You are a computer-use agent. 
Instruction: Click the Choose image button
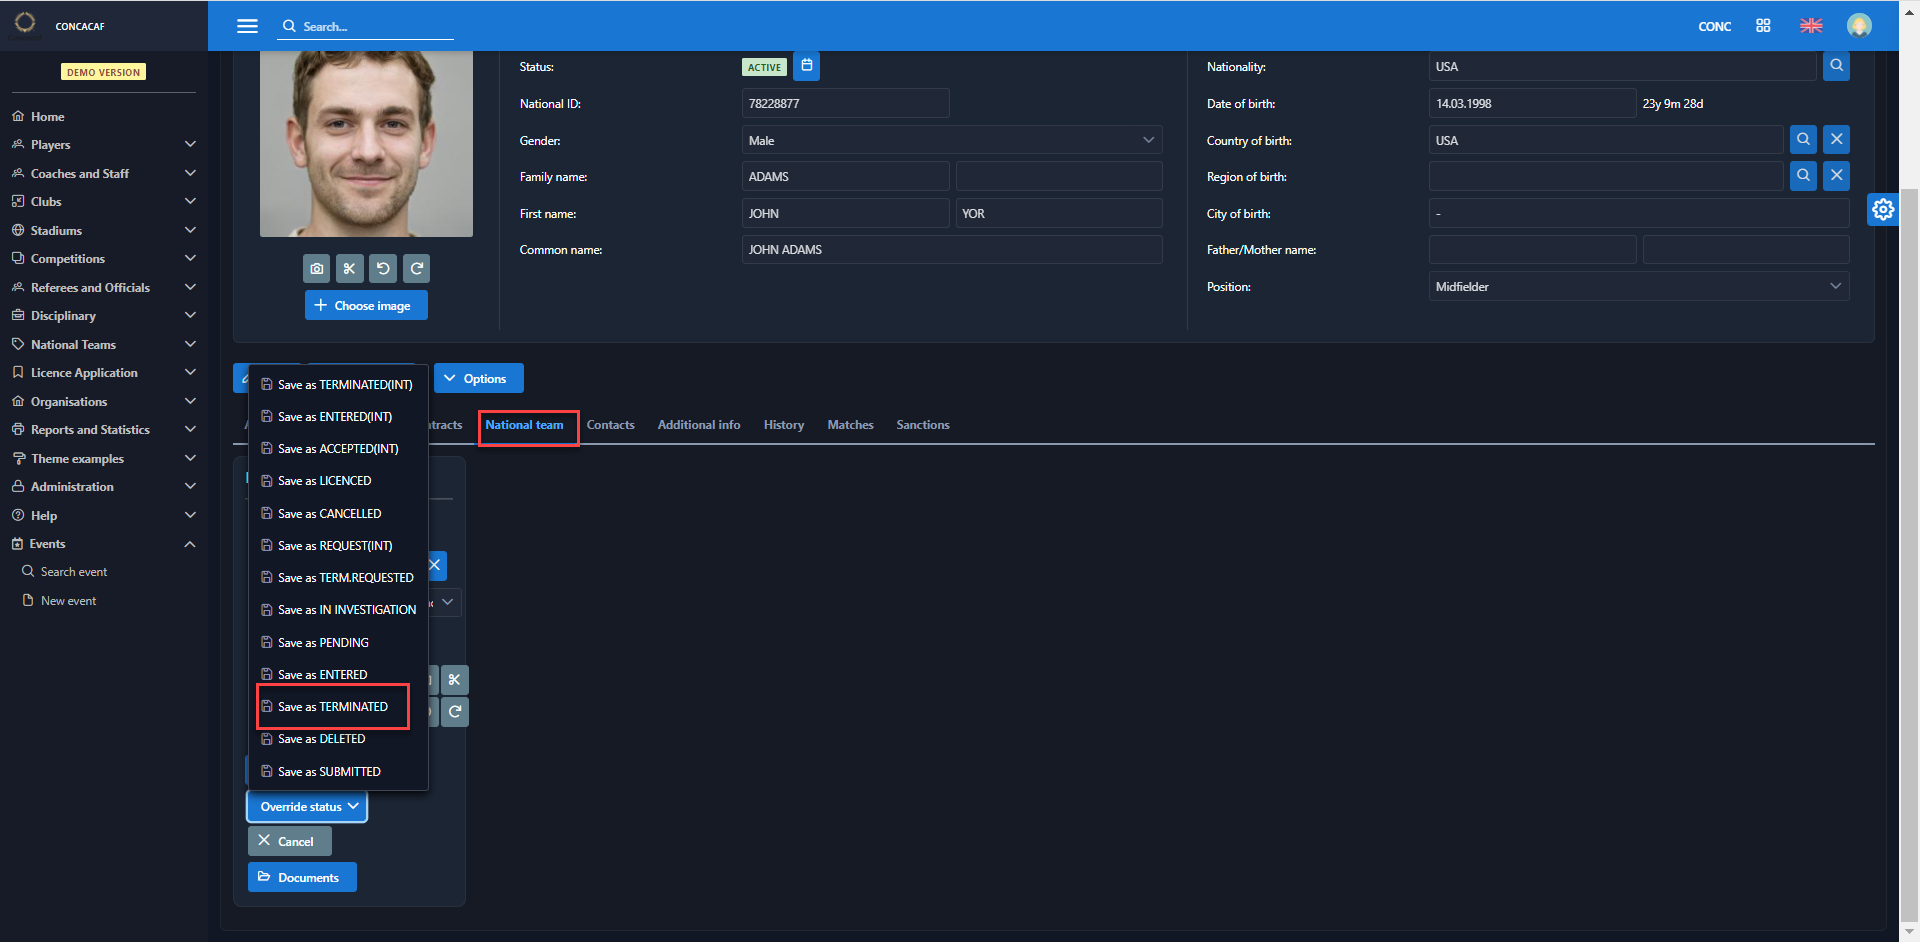point(366,306)
